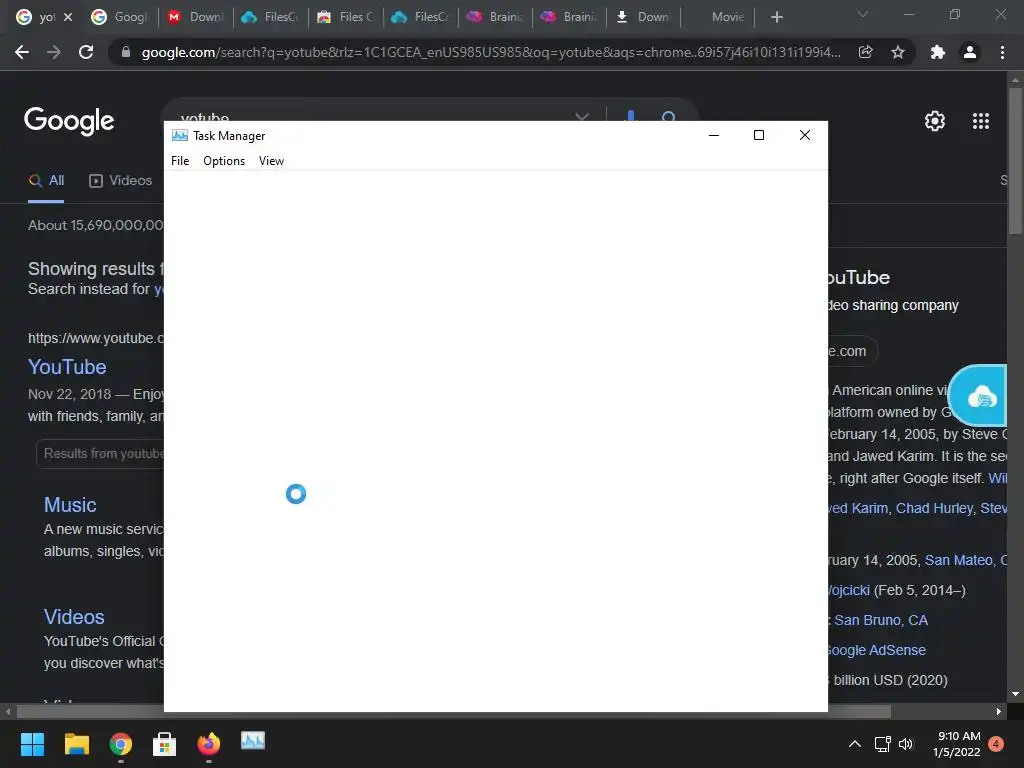Viewport: 1024px width, 768px height.
Task: Open the Chrome three-dot menu
Action: click(1002, 52)
